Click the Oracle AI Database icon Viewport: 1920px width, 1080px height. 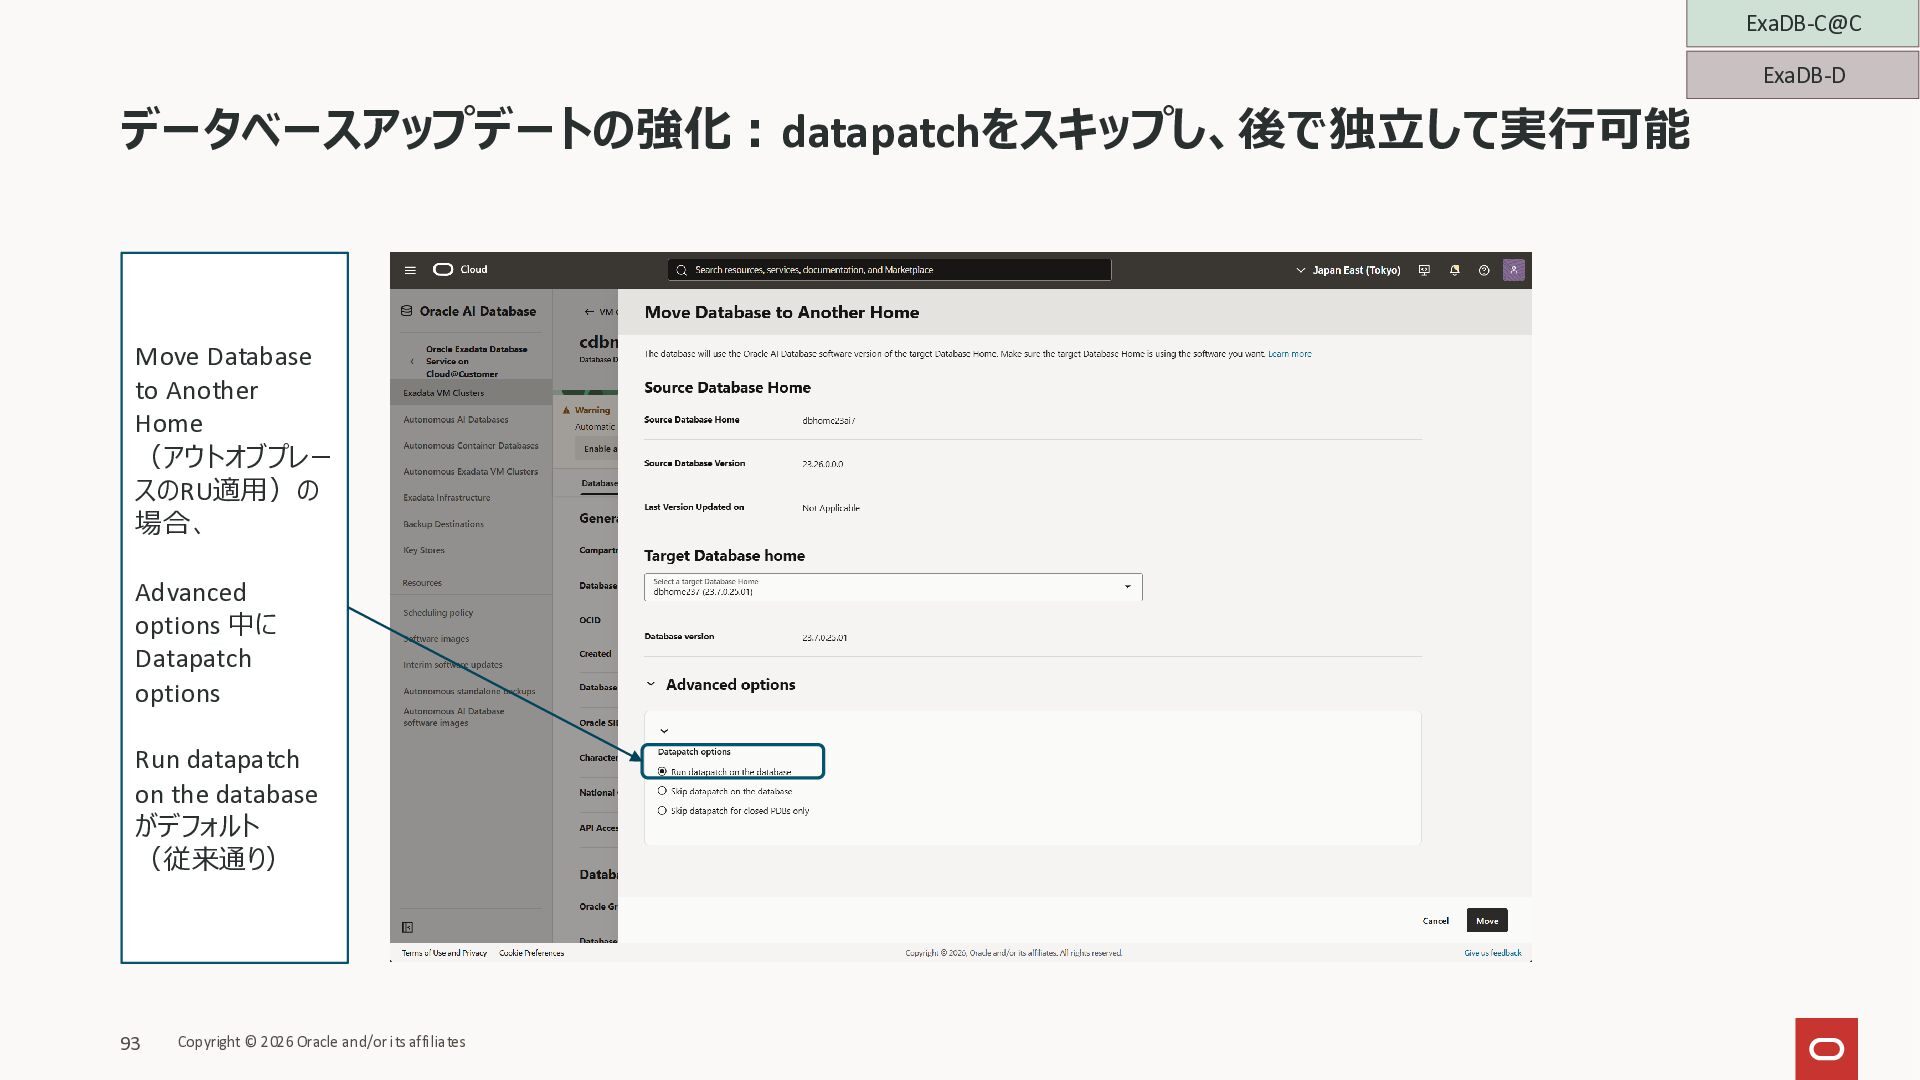point(407,311)
